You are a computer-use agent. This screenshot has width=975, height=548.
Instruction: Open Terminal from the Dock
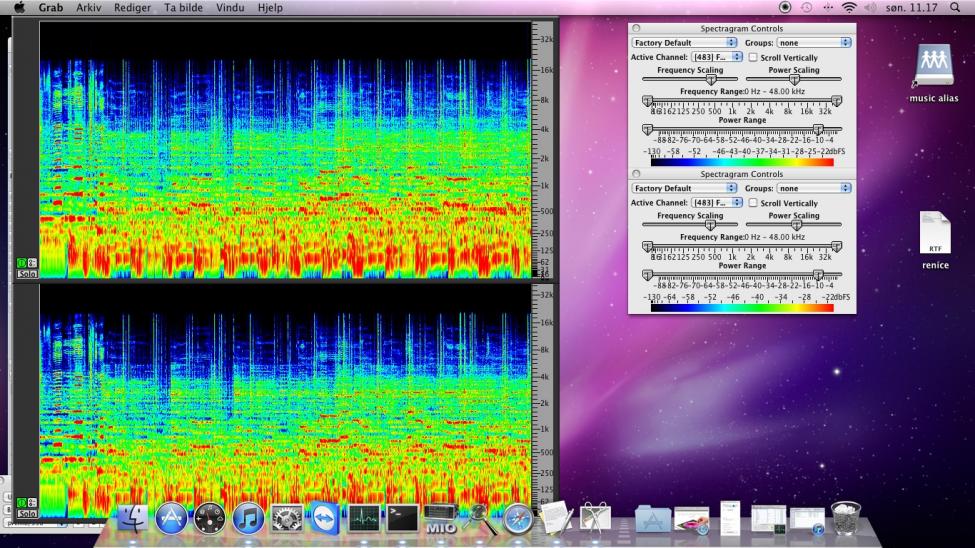pyautogui.click(x=402, y=518)
